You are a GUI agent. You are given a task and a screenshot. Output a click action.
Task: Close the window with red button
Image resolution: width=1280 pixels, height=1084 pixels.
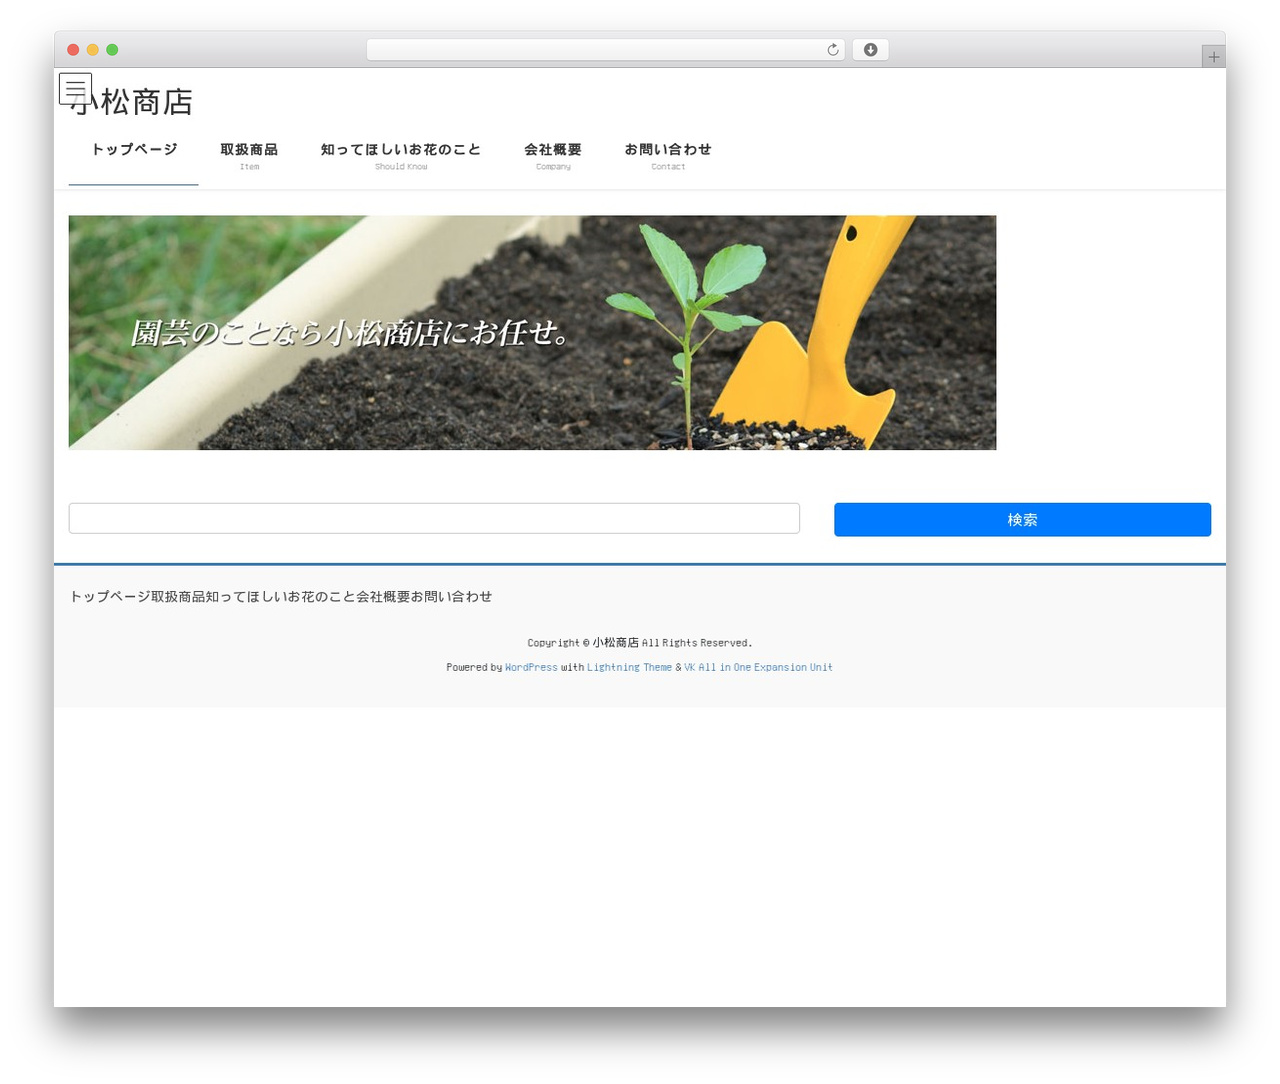coord(73,50)
